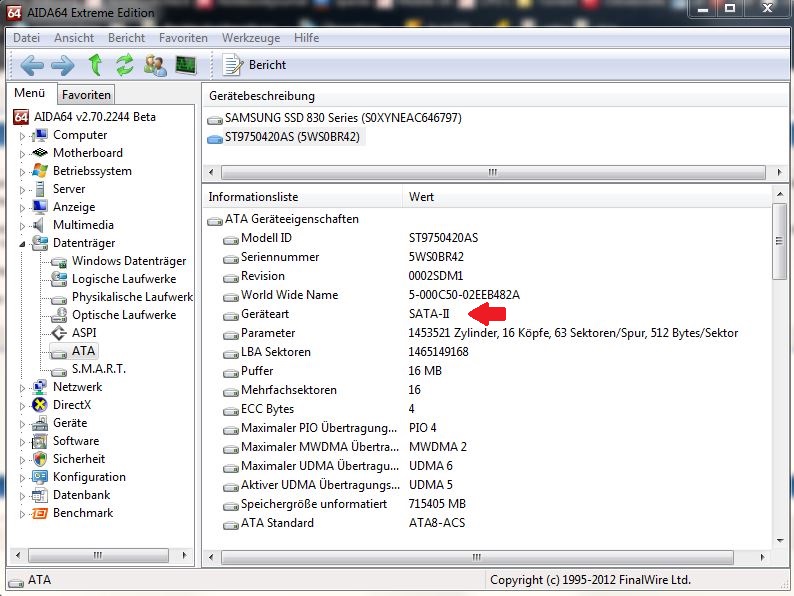Expand the Anzeige tree node
This screenshot has width=794, height=596.
pyautogui.click(x=22, y=208)
